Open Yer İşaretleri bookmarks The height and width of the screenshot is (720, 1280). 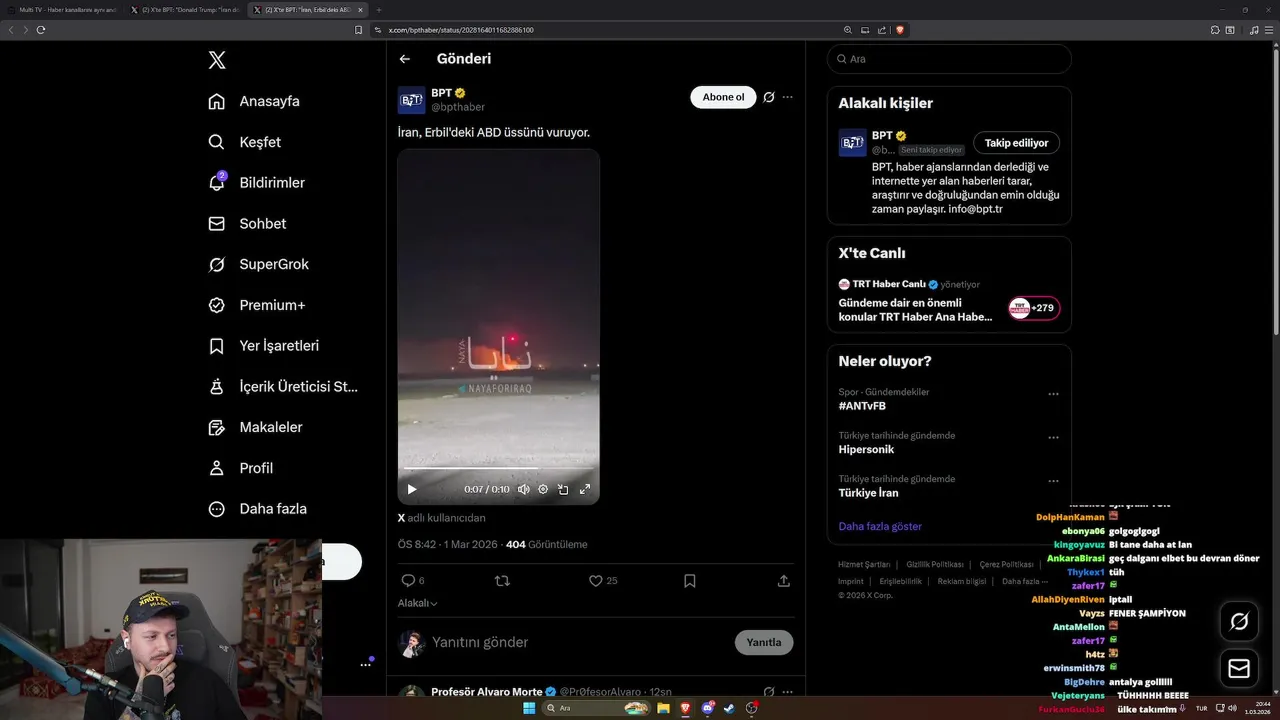click(264, 346)
